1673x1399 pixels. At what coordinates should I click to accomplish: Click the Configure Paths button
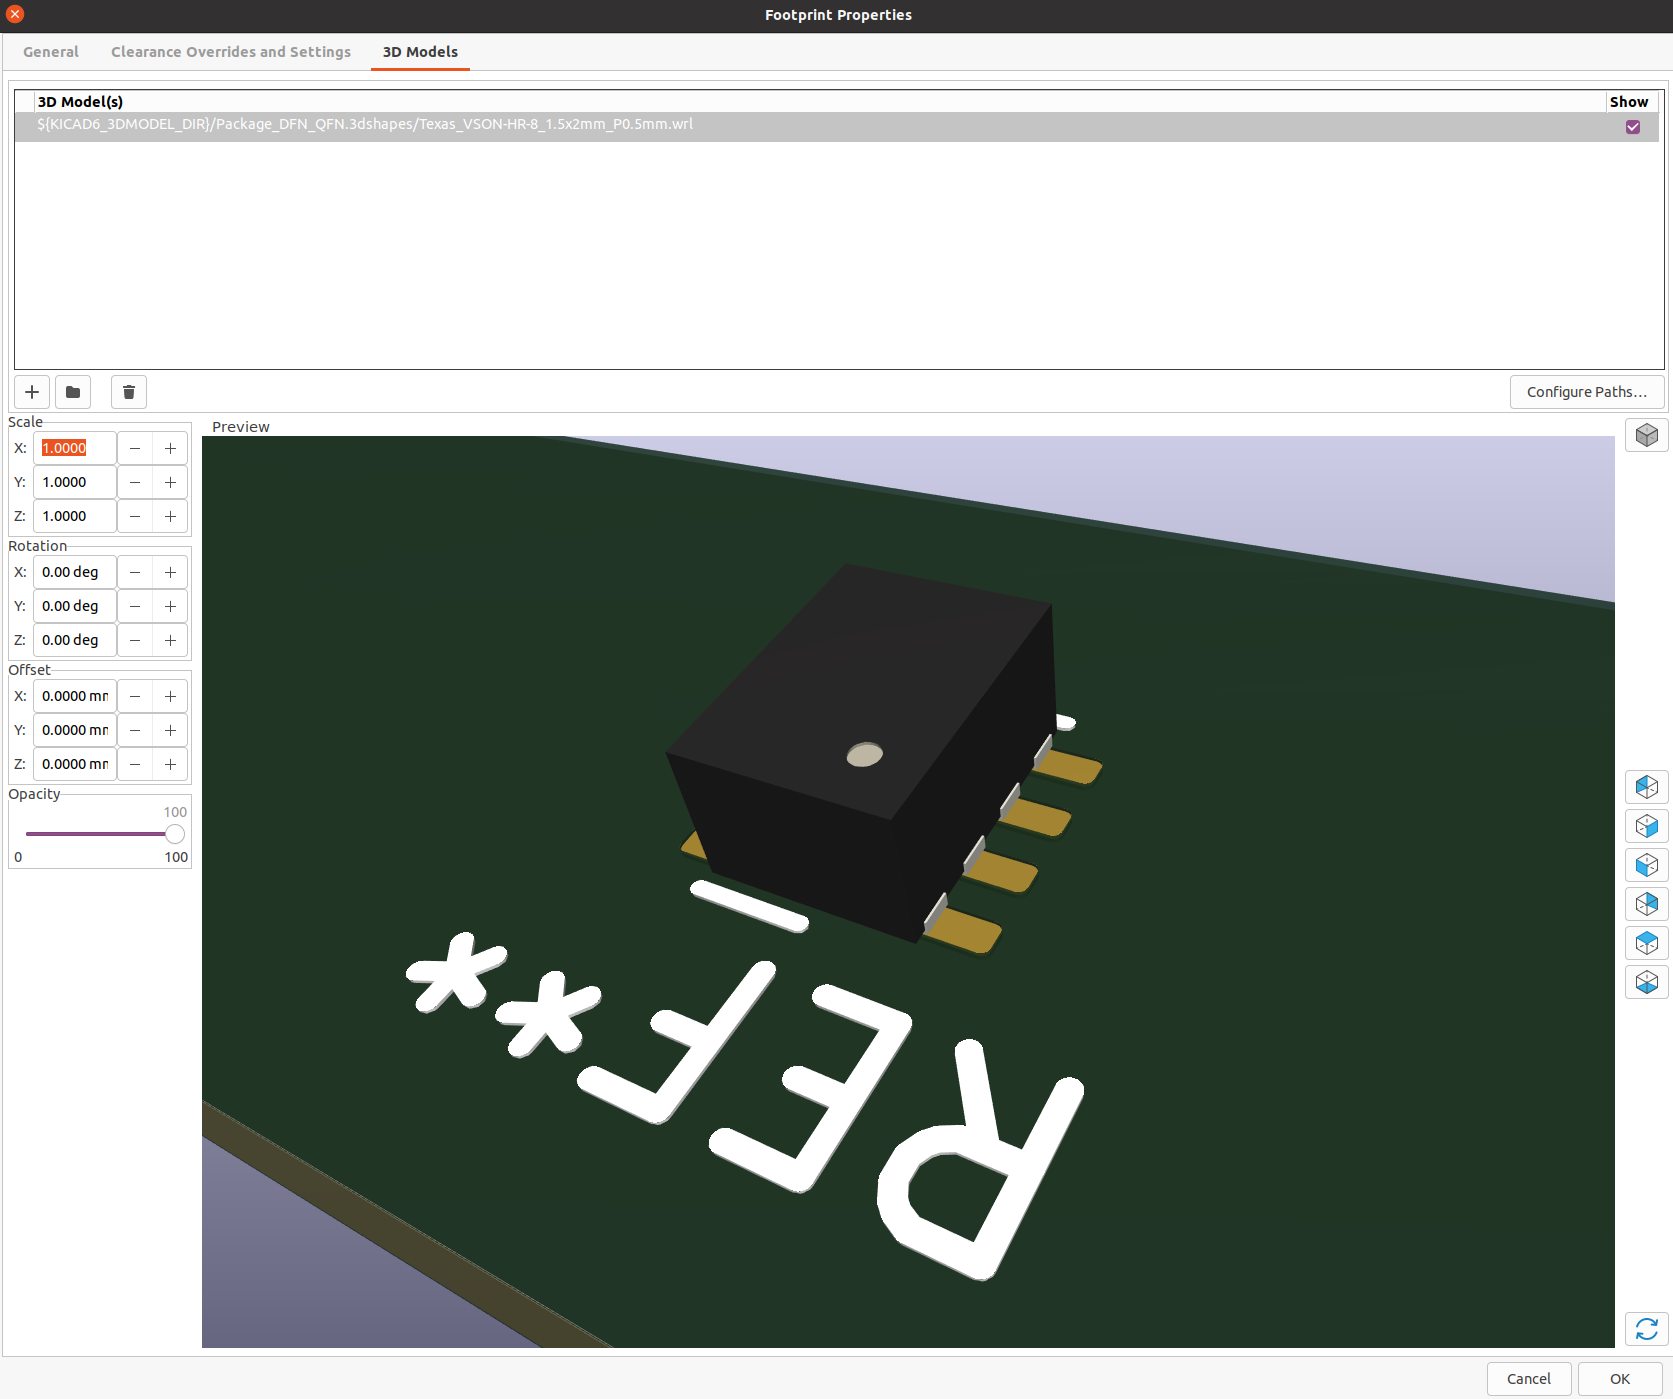coord(1586,392)
